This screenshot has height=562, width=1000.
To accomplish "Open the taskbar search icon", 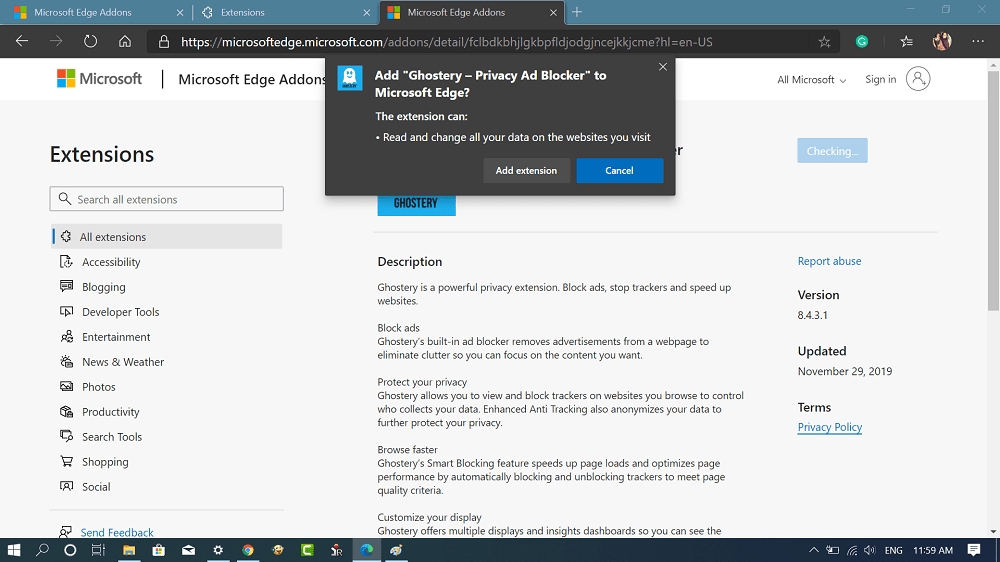I will coord(42,550).
